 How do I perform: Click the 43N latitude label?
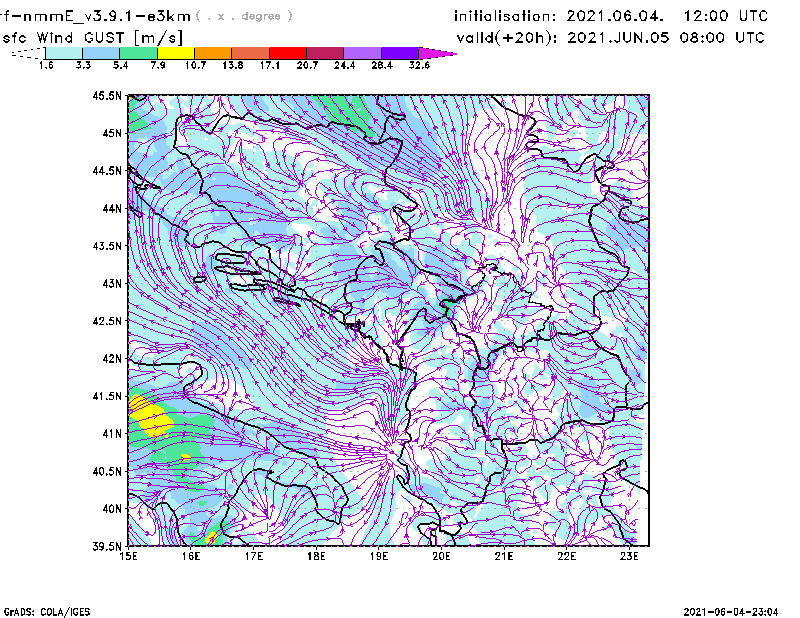(x=112, y=283)
